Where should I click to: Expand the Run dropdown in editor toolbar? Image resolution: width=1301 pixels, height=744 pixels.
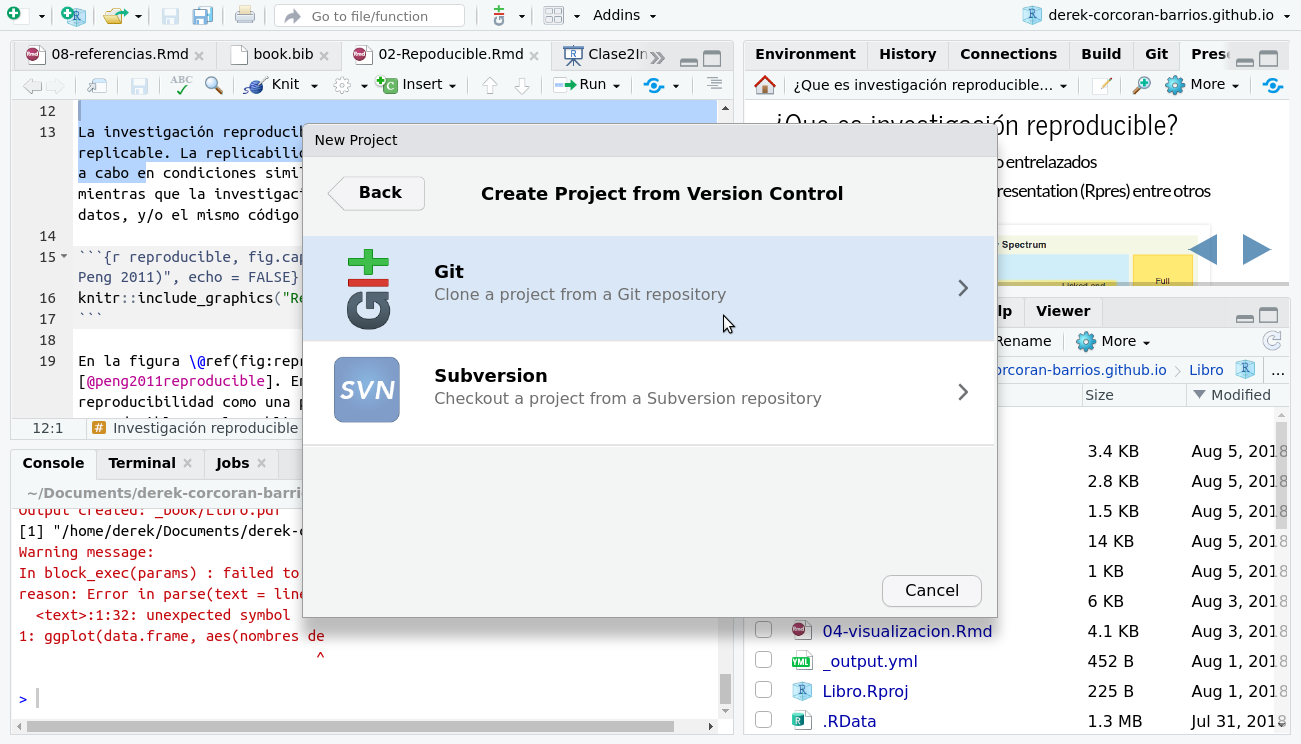tap(616, 86)
